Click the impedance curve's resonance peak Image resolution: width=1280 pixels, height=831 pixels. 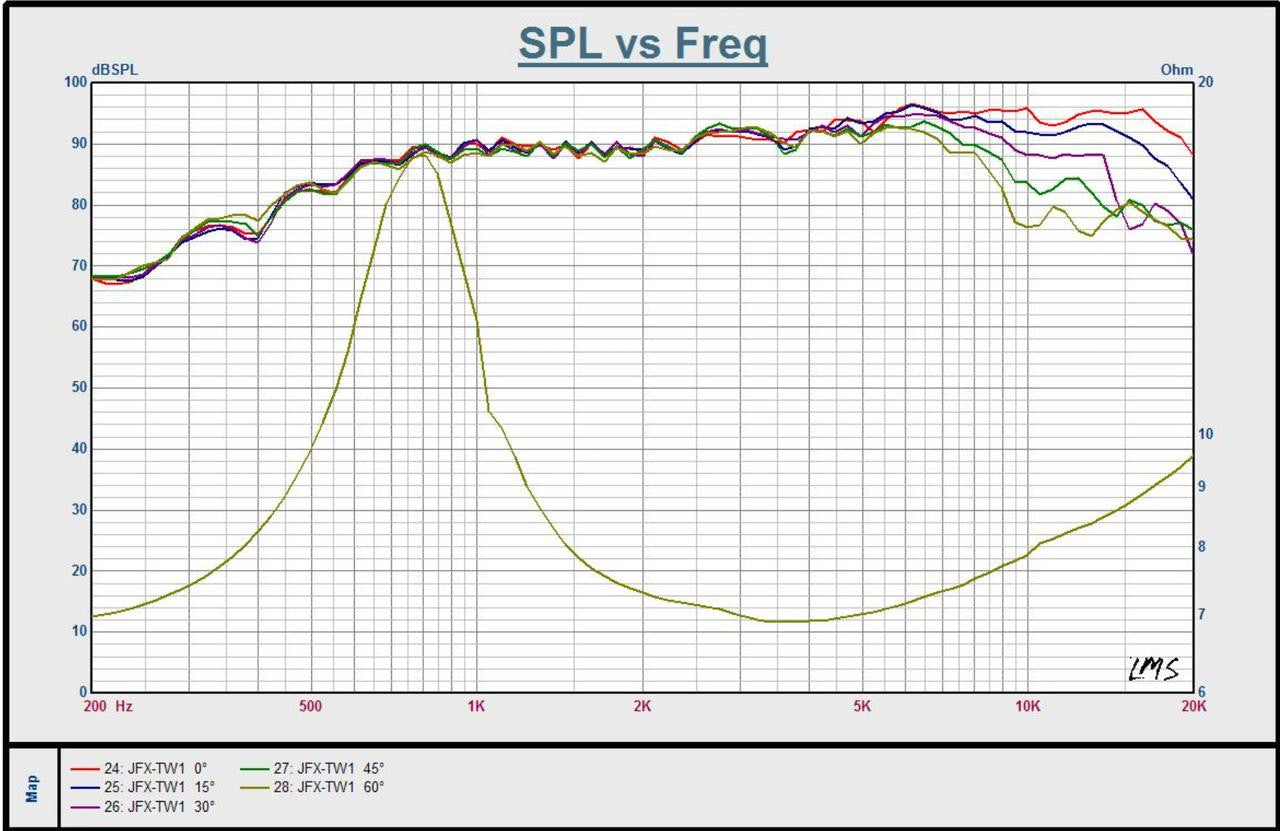pyautogui.click(x=422, y=155)
